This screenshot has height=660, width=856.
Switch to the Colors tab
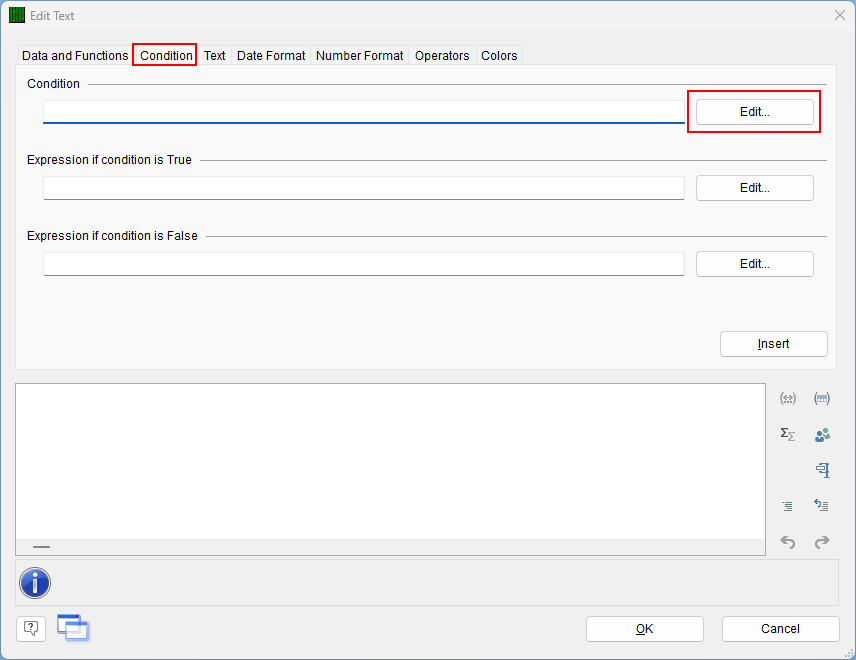coord(499,56)
